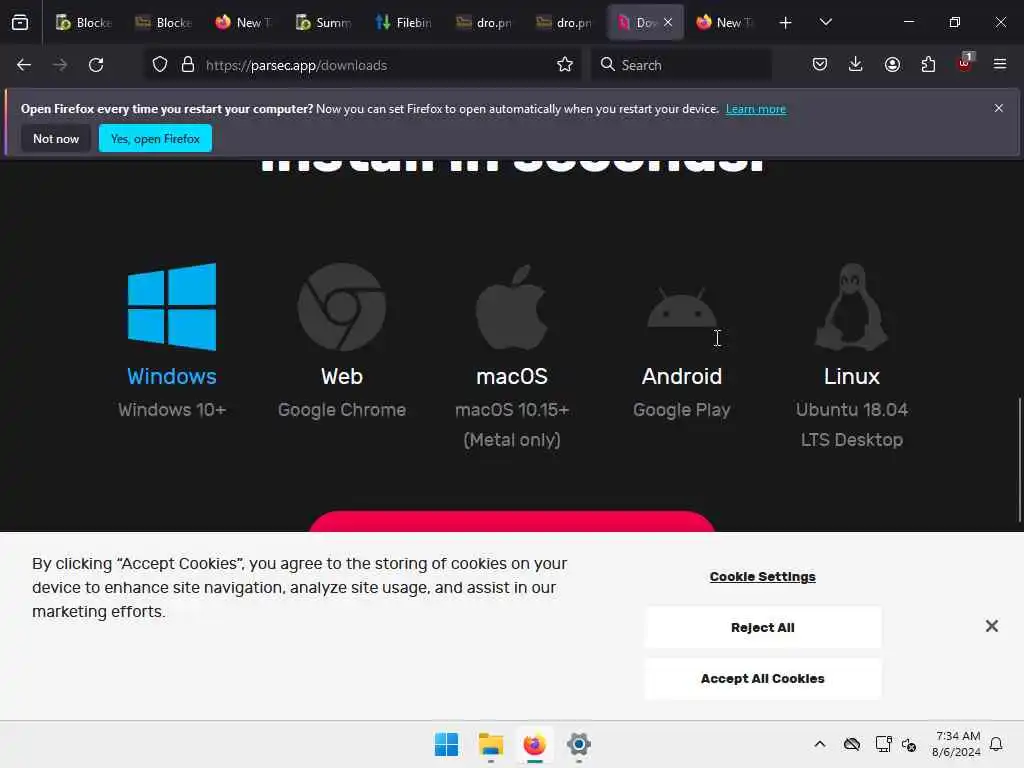
Task: Click the Not now button
Action: (56, 138)
